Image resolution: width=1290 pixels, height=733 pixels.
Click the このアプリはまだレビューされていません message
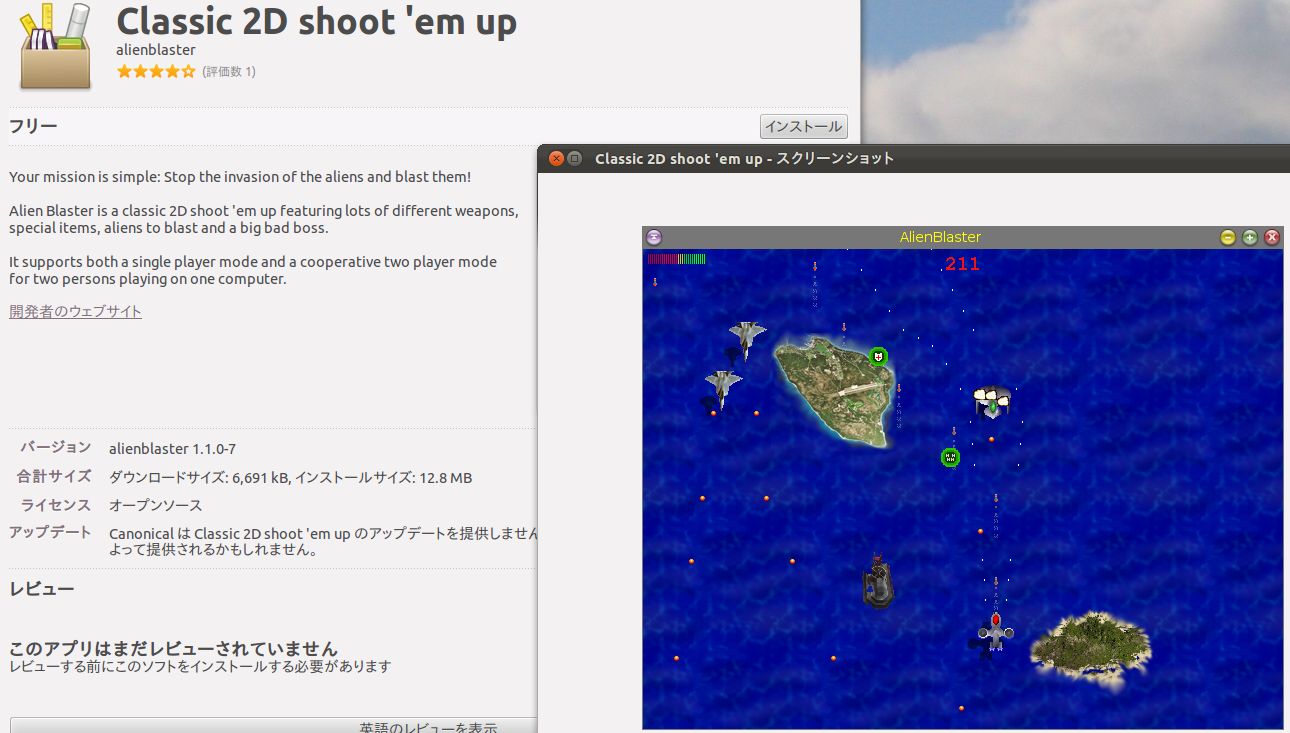[173, 649]
